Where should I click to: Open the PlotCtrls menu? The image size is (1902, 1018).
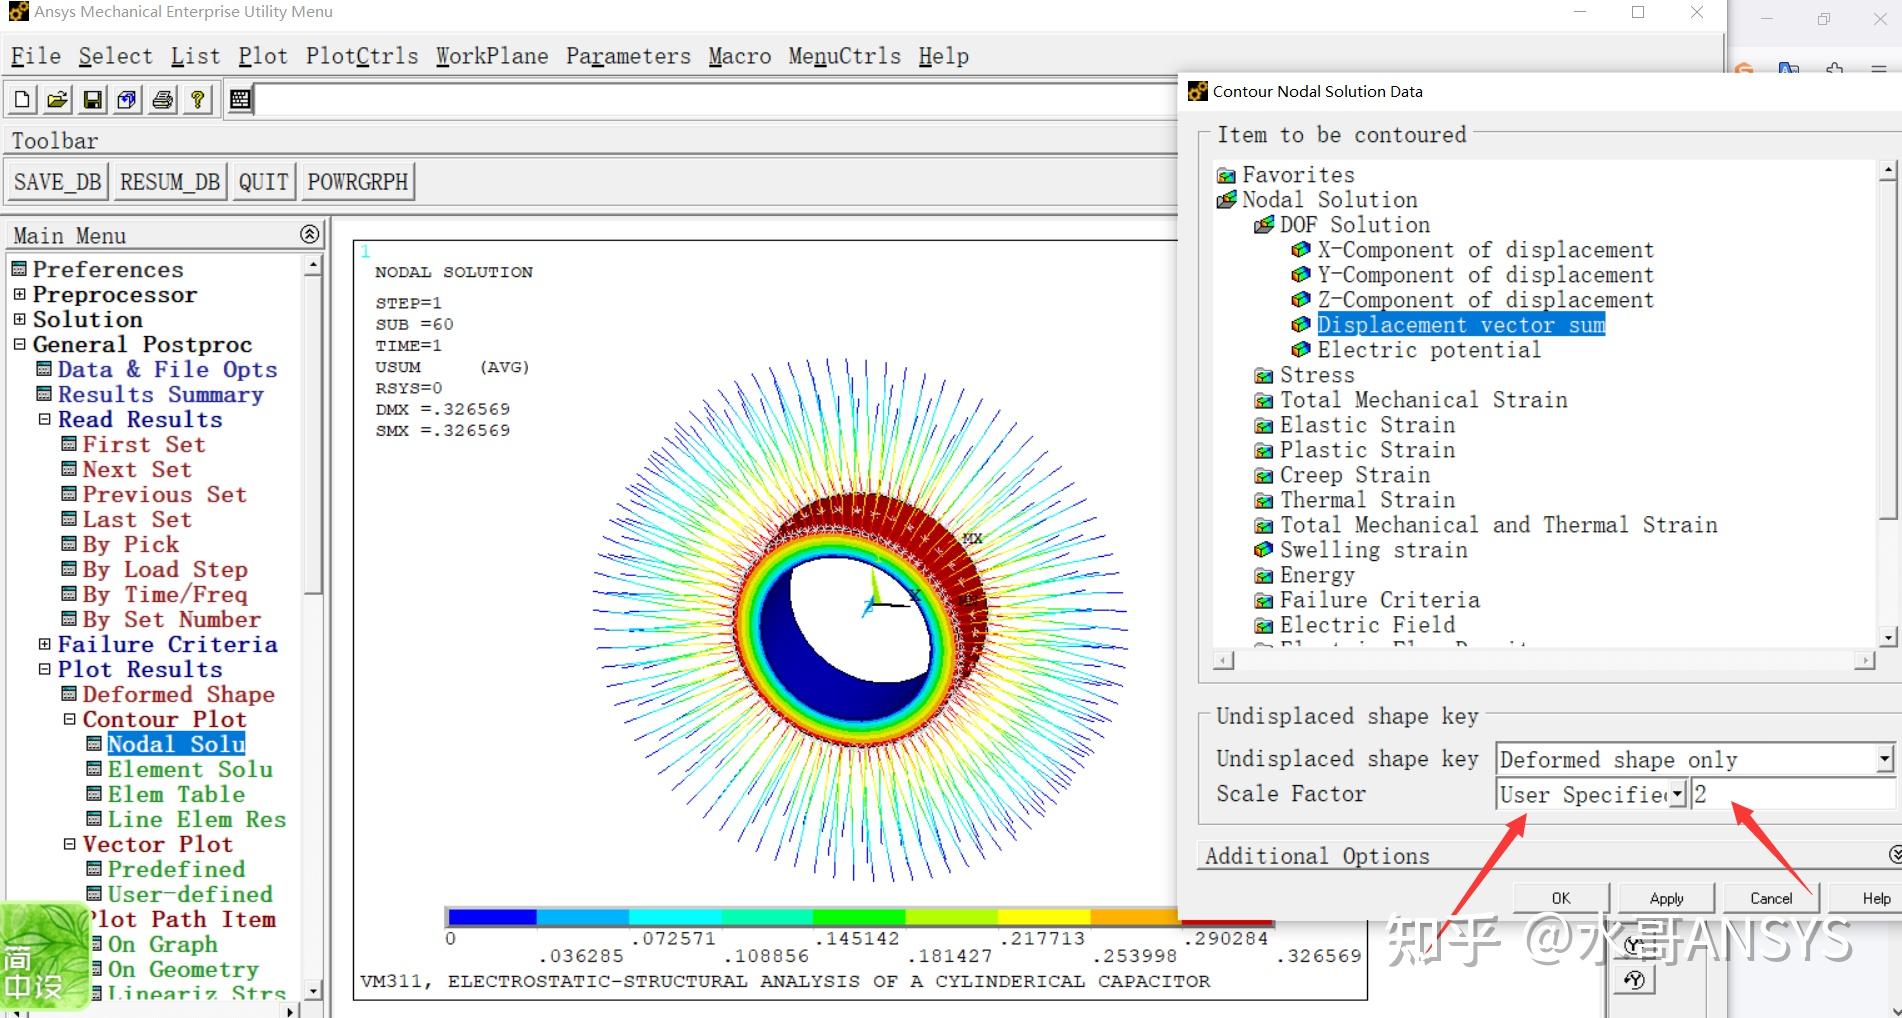(x=362, y=56)
